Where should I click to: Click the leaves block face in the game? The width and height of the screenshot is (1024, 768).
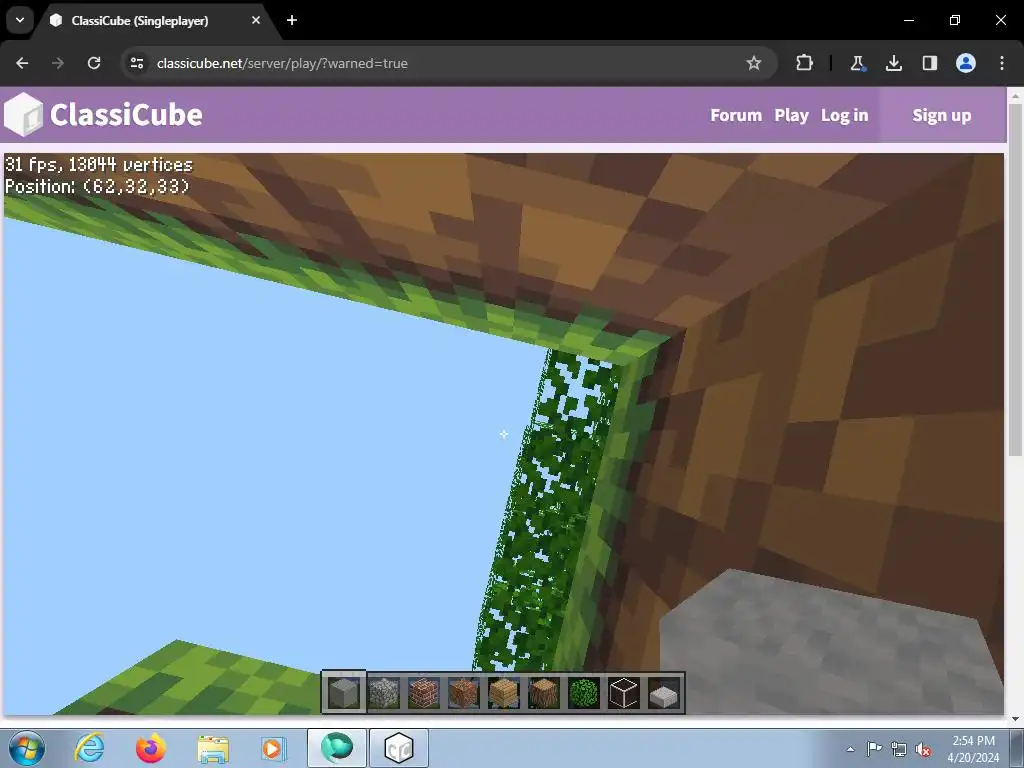pyautogui.click(x=549, y=509)
